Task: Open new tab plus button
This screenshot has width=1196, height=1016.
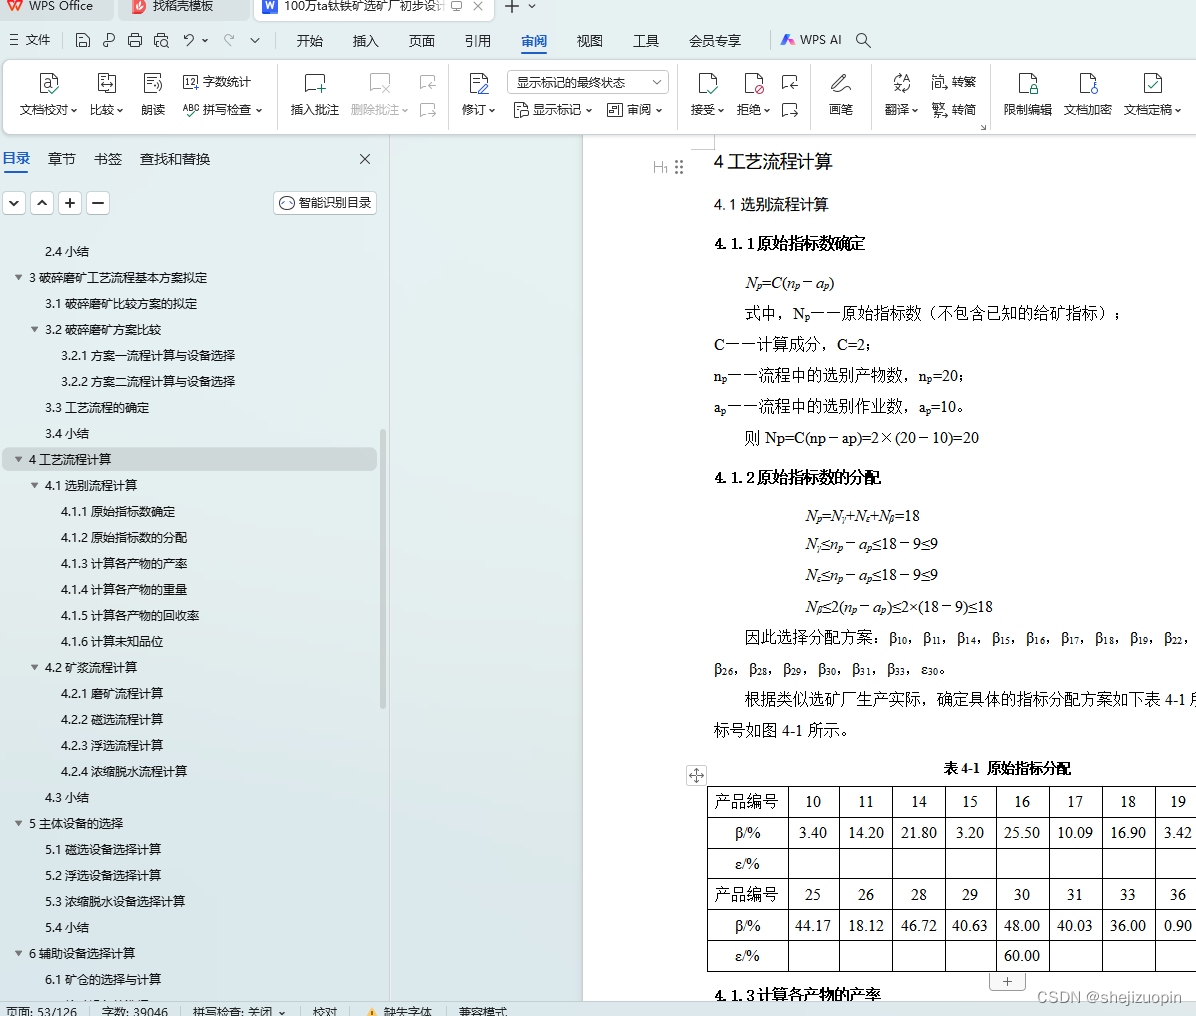Action: click(512, 7)
